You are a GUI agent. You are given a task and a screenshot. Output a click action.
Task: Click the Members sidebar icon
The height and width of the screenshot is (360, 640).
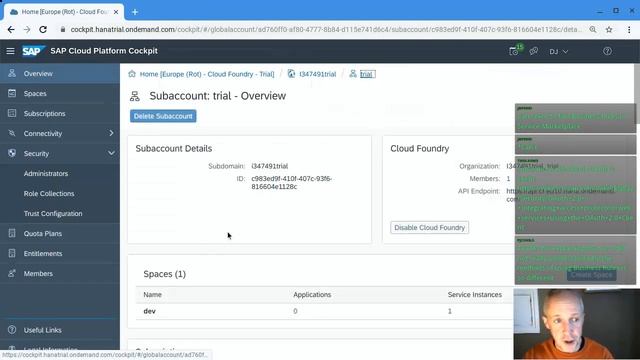pos(12,273)
